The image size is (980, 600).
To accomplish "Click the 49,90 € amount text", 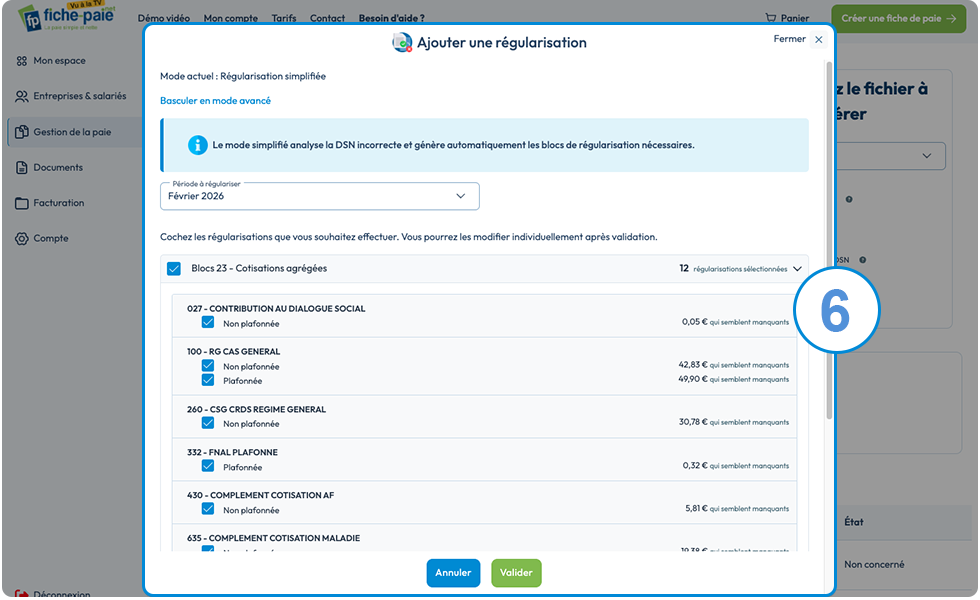I will click(x=693, y=379).
